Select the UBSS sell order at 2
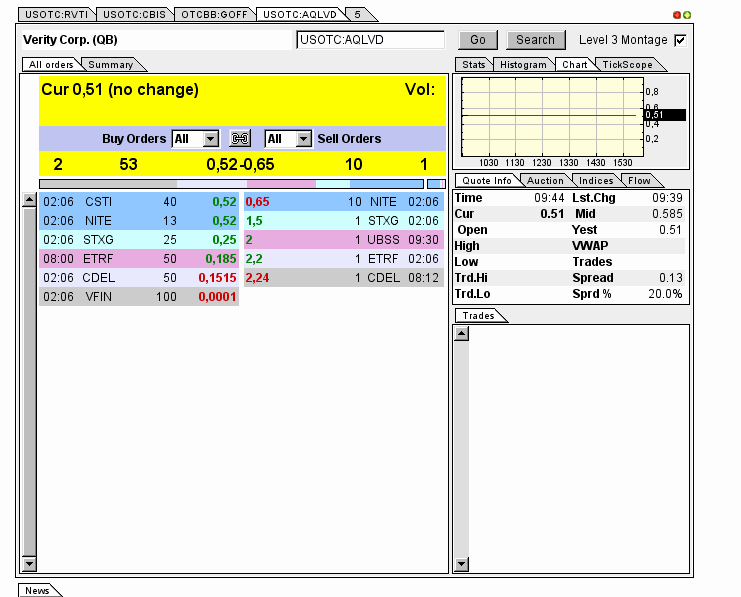741x597 pixels. coord(344,240)
